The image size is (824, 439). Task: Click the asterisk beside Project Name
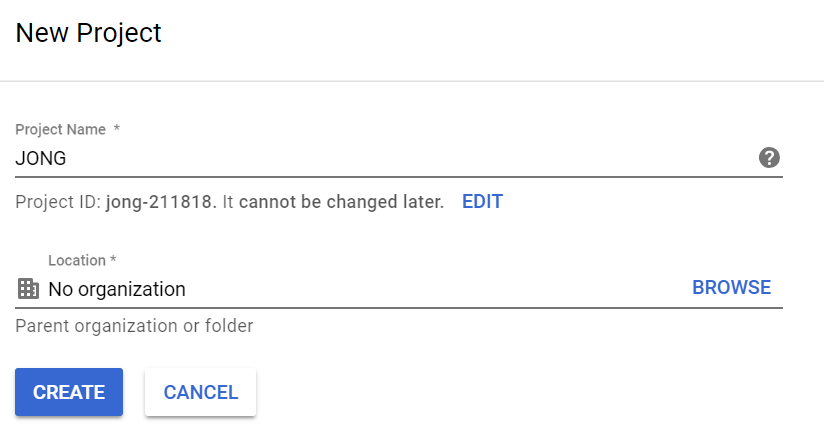point(117,130)
